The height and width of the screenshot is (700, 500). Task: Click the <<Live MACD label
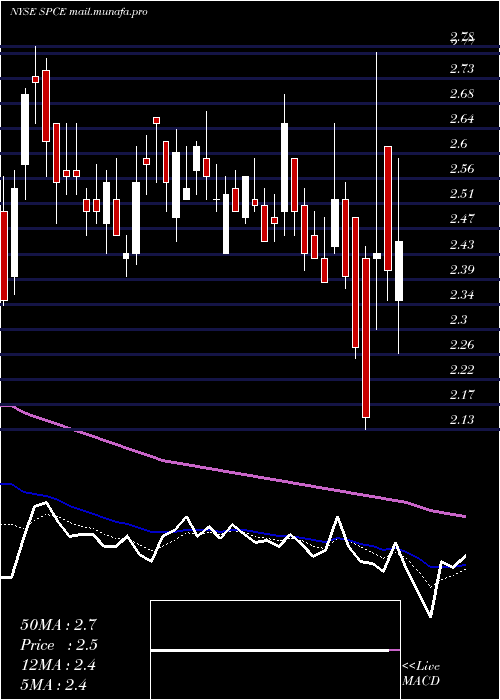pos(421,674)
